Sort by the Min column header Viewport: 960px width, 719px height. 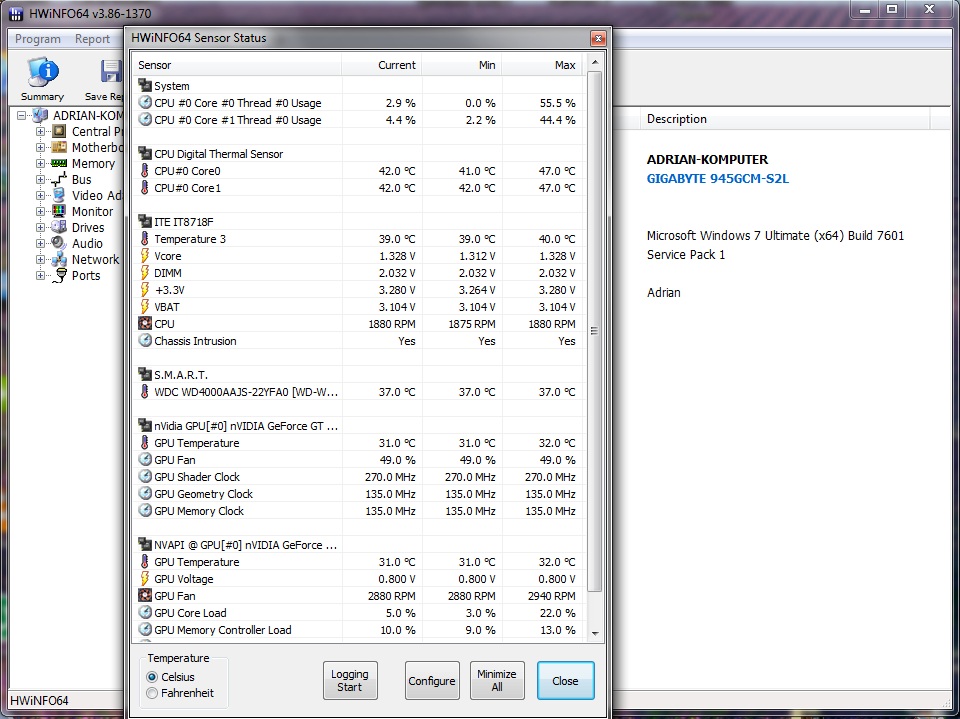(462, 65)
